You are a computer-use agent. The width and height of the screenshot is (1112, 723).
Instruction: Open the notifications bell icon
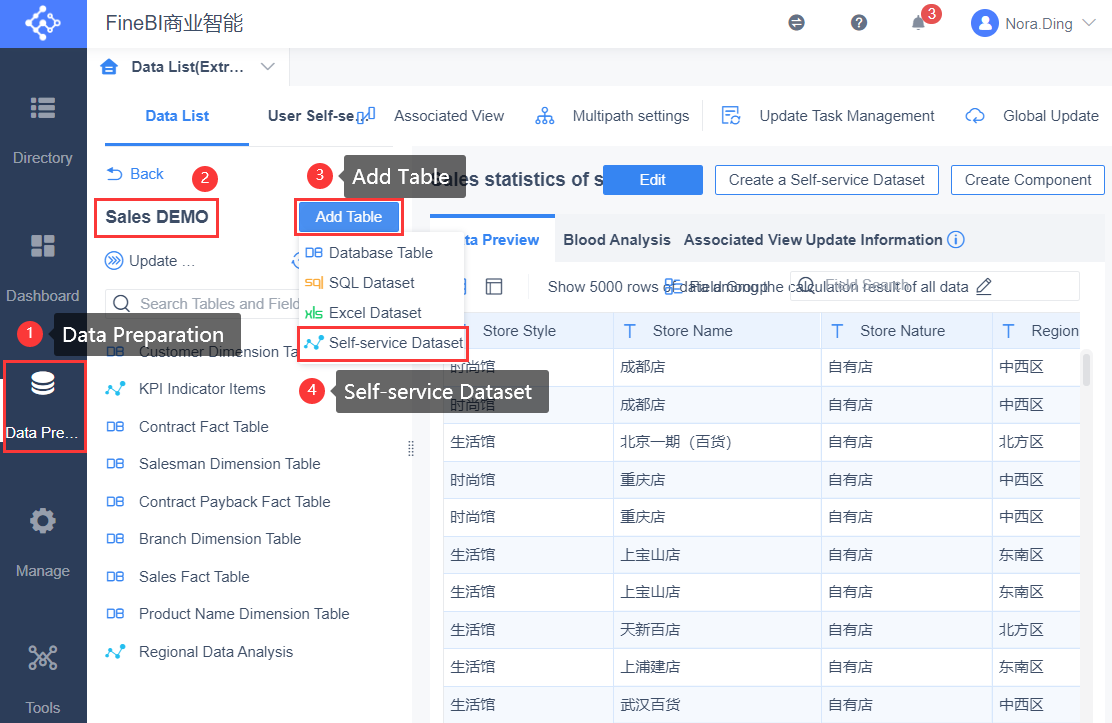tap(918, 23)
